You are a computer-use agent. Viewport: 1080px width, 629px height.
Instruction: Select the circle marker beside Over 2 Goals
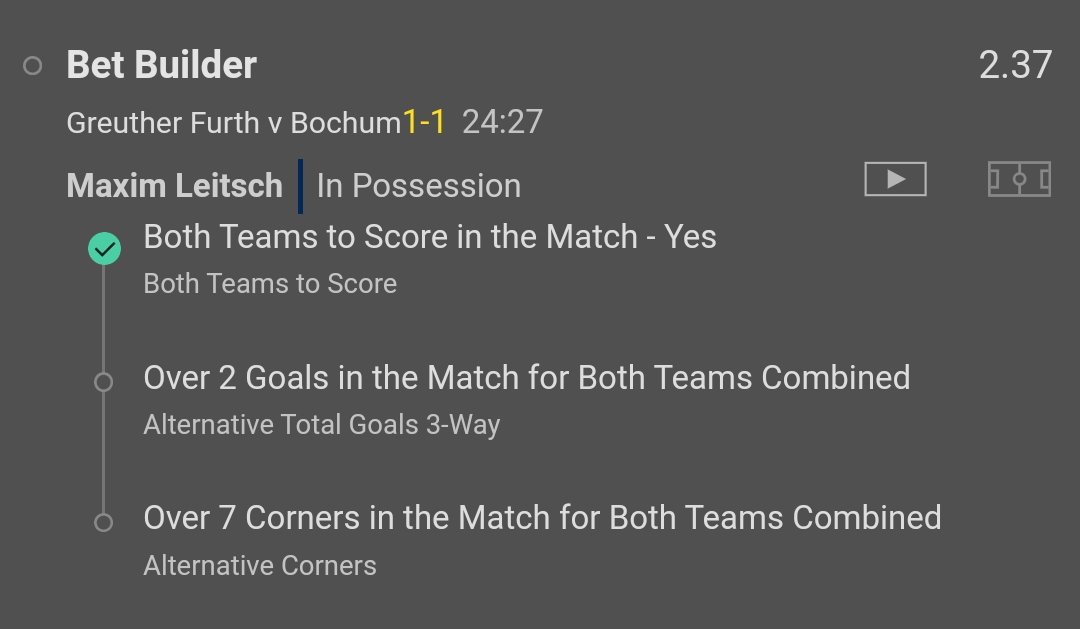pyautogui.click(x=103, y=382)
